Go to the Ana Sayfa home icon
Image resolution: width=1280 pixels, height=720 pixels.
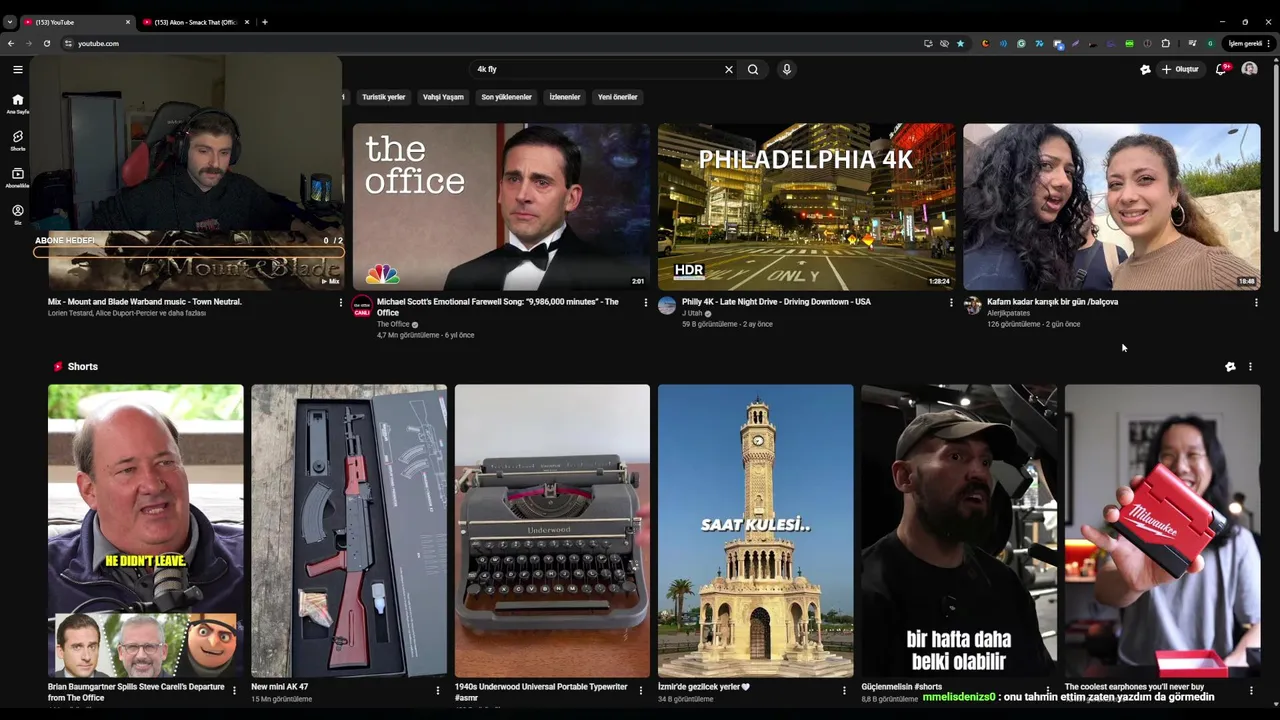17,104
